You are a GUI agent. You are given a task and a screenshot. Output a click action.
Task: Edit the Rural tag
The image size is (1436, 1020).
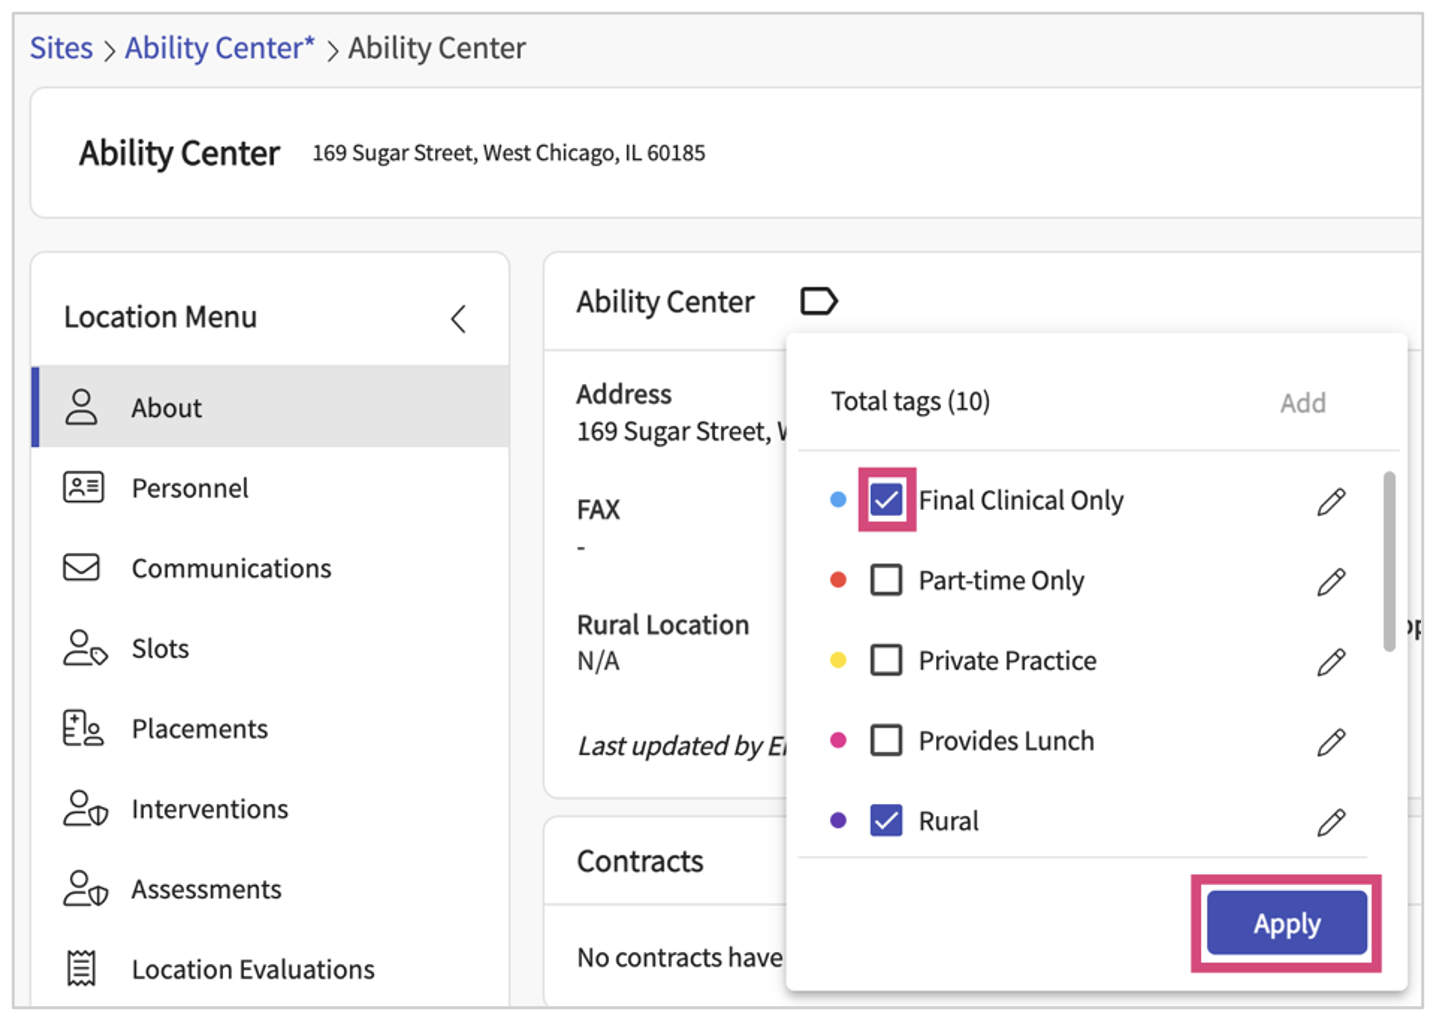[x=1331, y=822]
